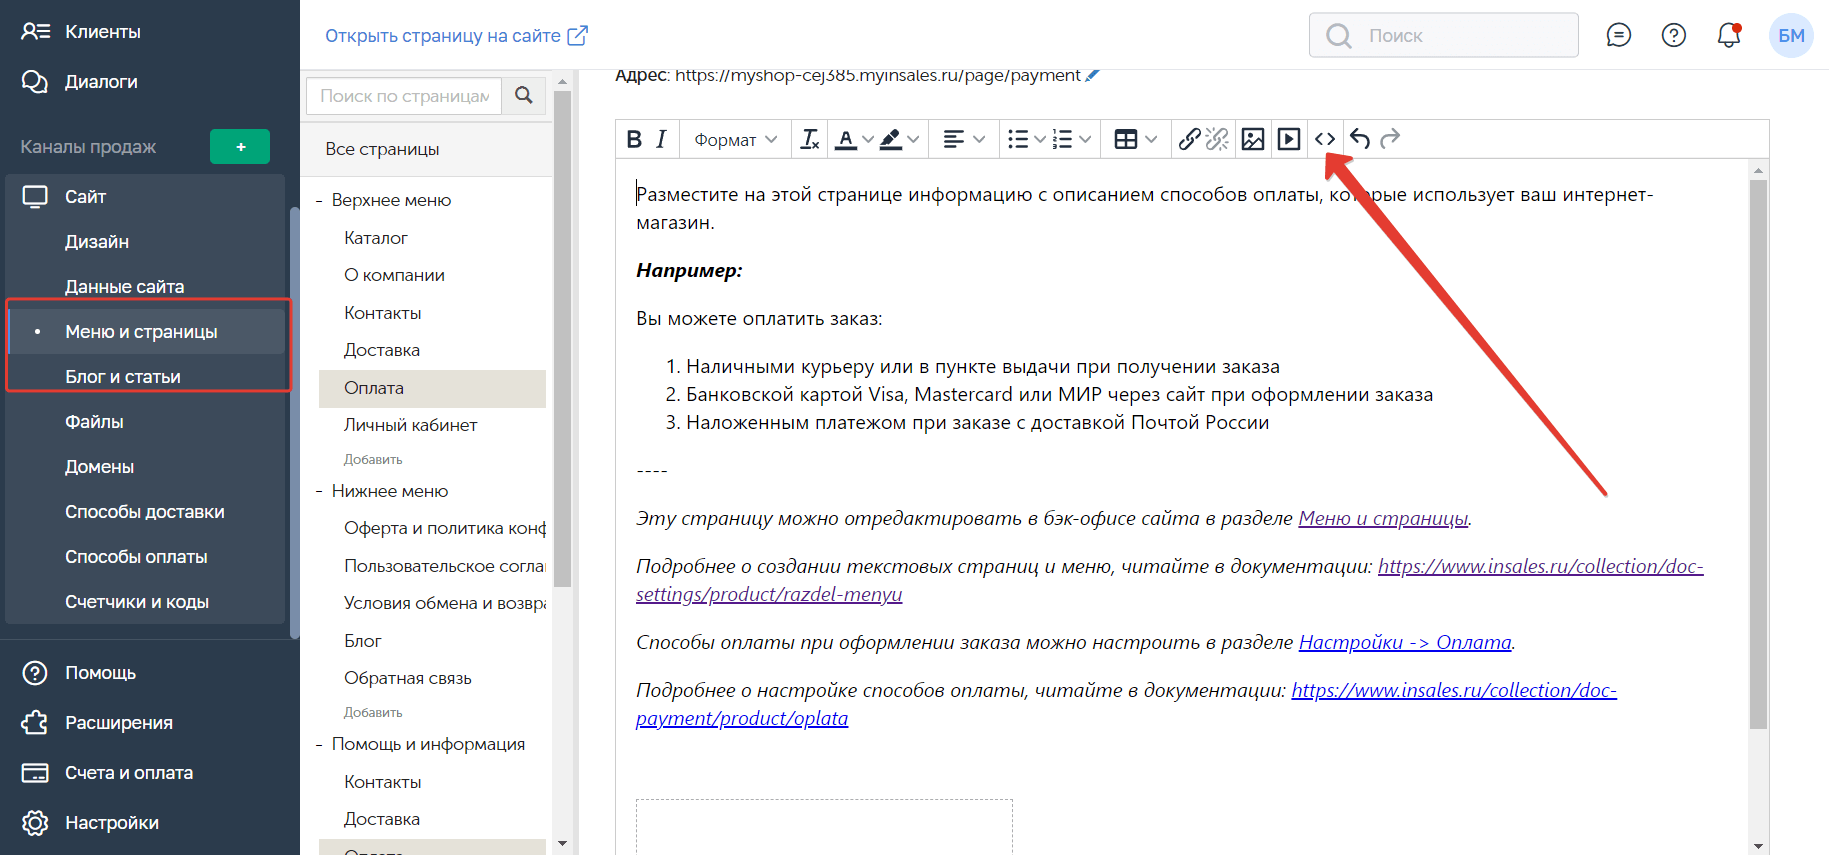Expand the table options arrow
This screenshot has width=1829, height=855.
(x=1151, y=139)
